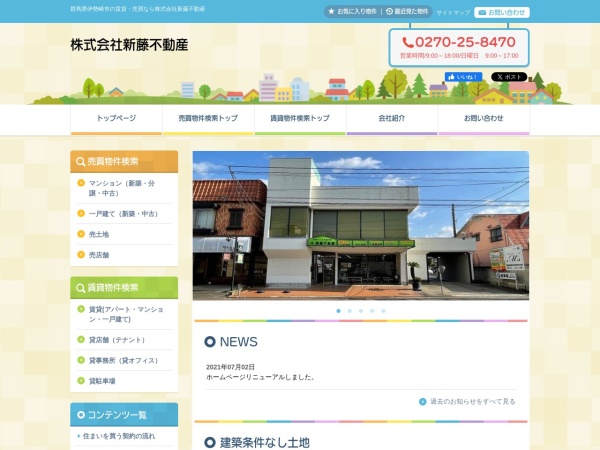Open the お気に入り物件 favorites link
600x450 pixels.
[352, 11]
